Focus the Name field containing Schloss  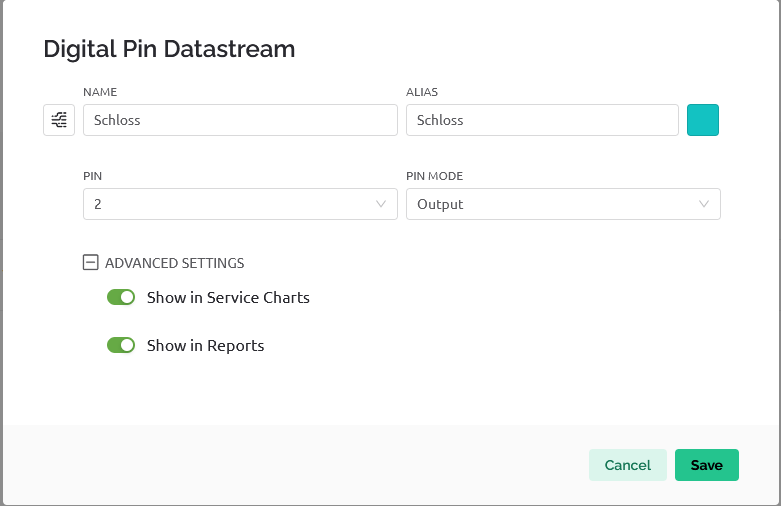(240, 120)
